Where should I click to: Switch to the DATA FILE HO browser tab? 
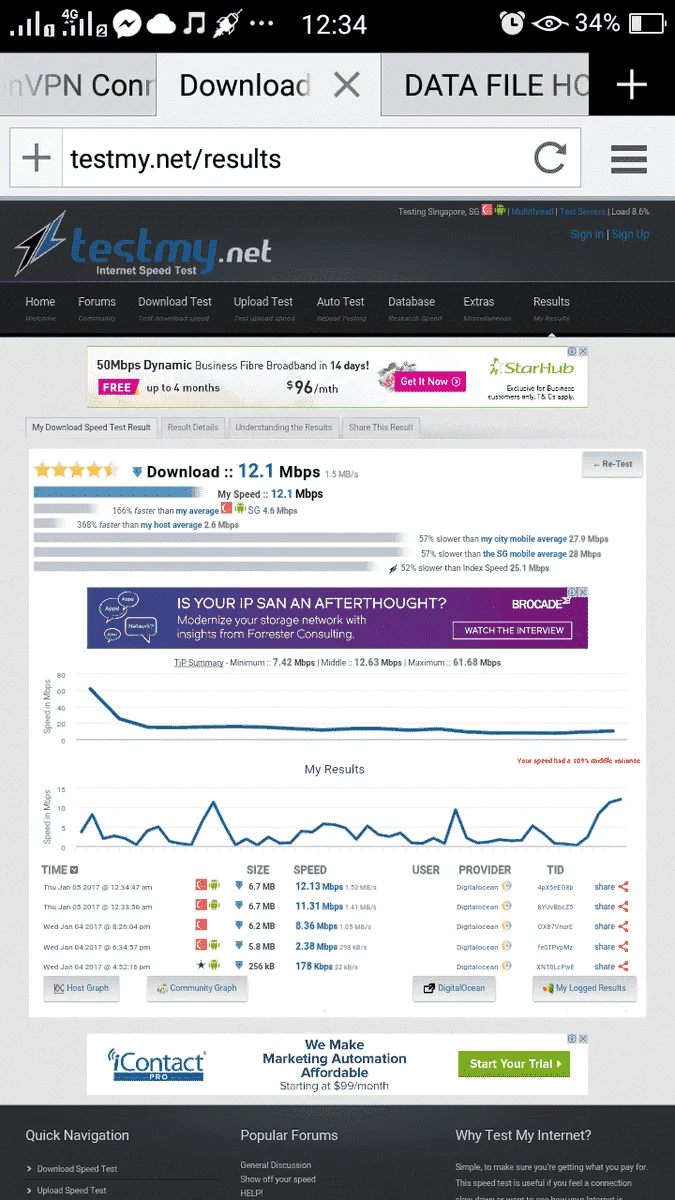pyautogui.click(x=485, y=85)
